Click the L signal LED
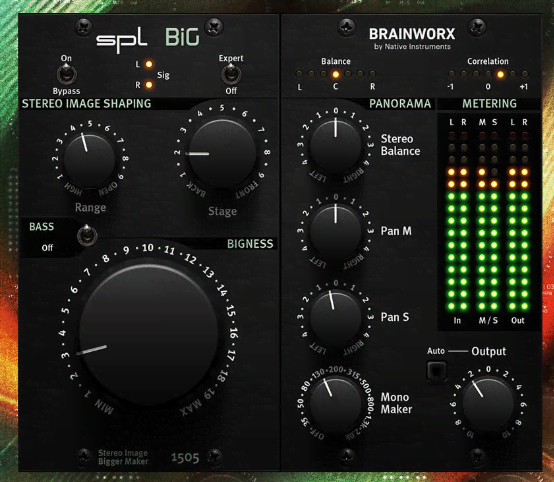 tap(149, 64)
